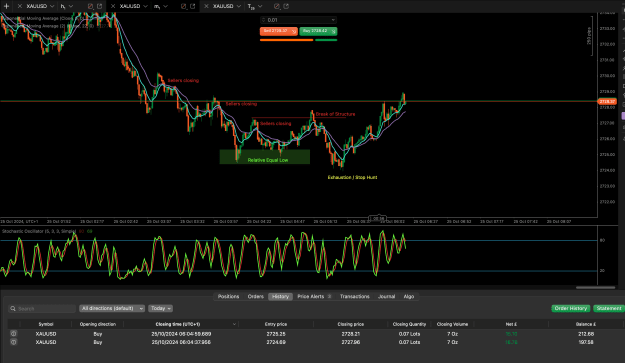625x363 pixels.
Task: Select the XAUUSD m1 chart tab
Action: 130,6
